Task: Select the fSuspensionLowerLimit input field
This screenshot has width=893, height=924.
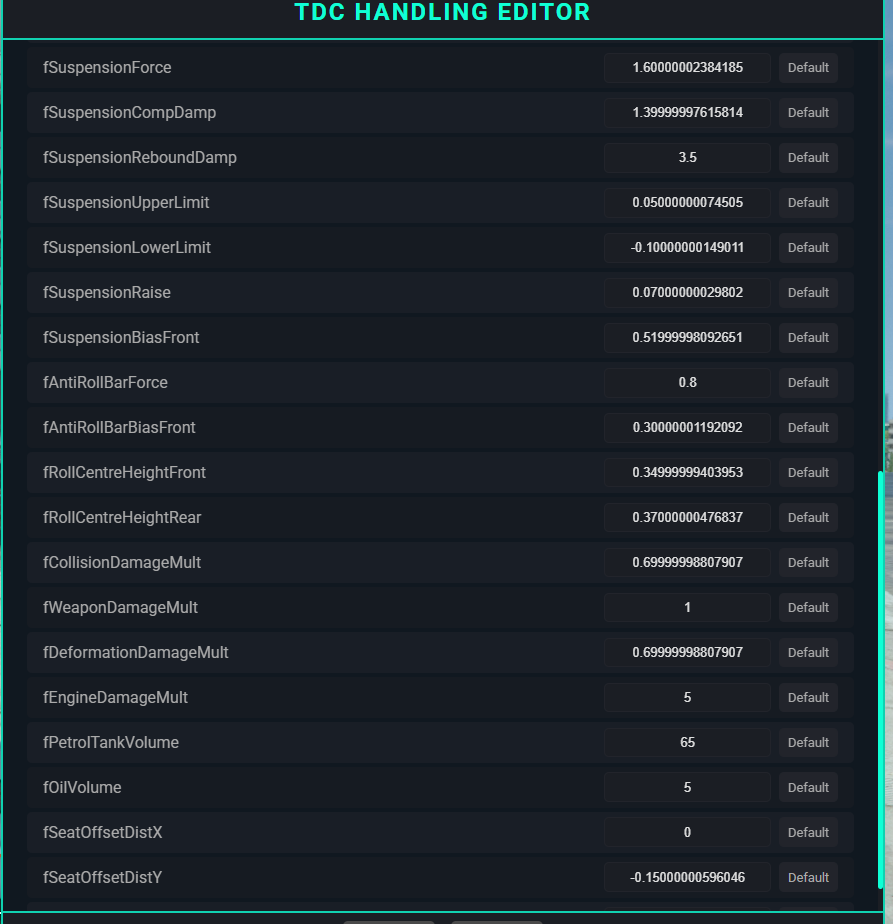Action: point(687,248)
